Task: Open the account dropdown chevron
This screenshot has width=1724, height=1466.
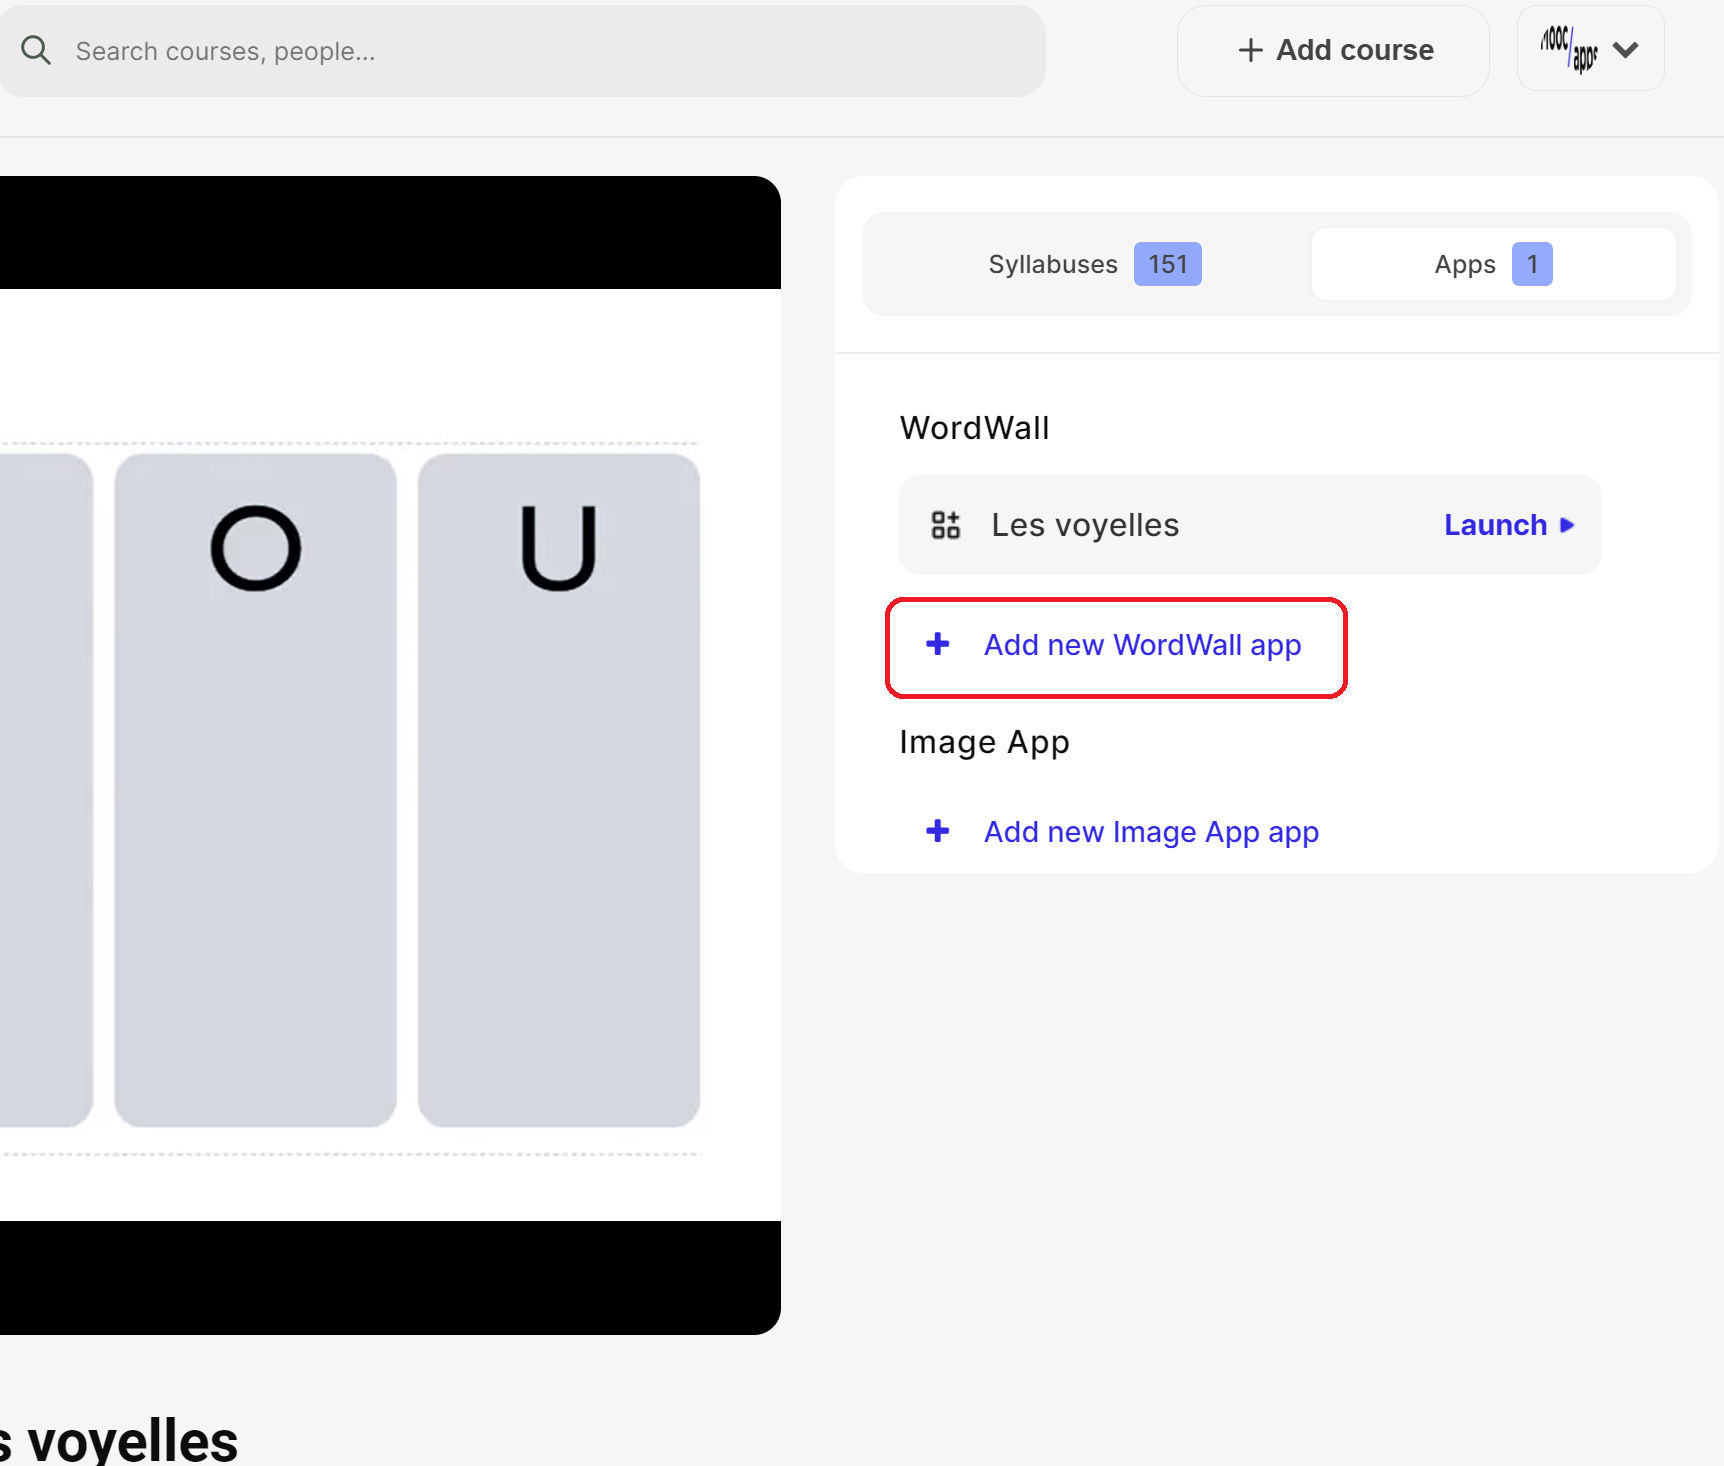Action: pyautogui.click(x=1626, y=50)
